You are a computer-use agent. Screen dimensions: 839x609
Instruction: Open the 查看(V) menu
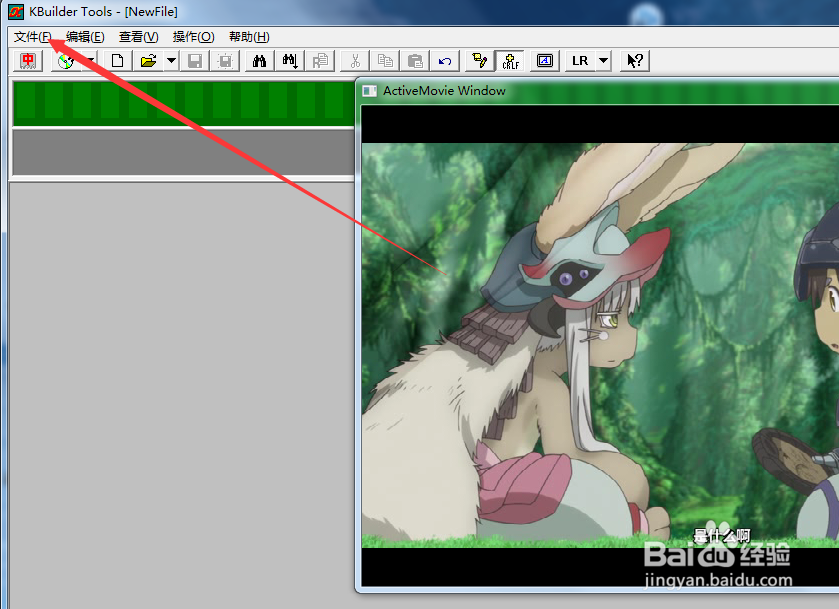tap(139, 37)
